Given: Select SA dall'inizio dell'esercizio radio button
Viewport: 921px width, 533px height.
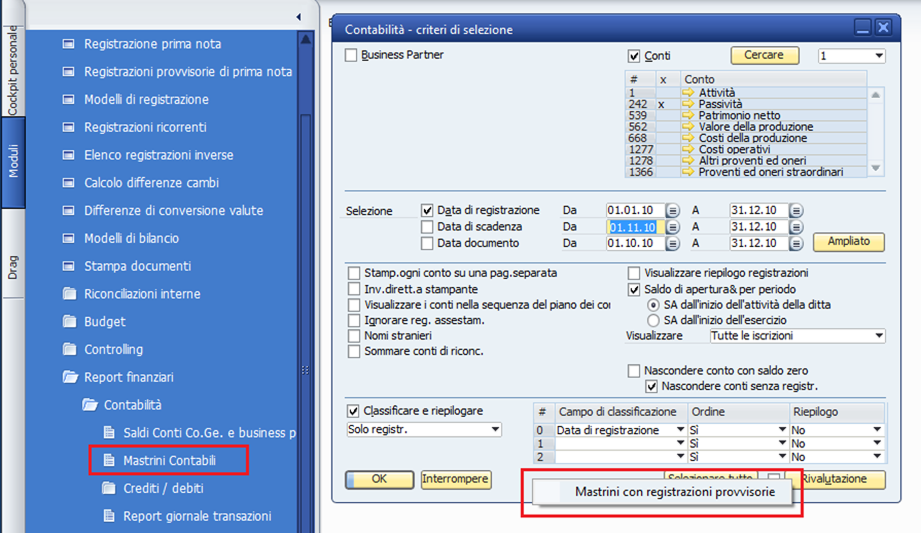Looking at the screenshot, I should point(653,320).
